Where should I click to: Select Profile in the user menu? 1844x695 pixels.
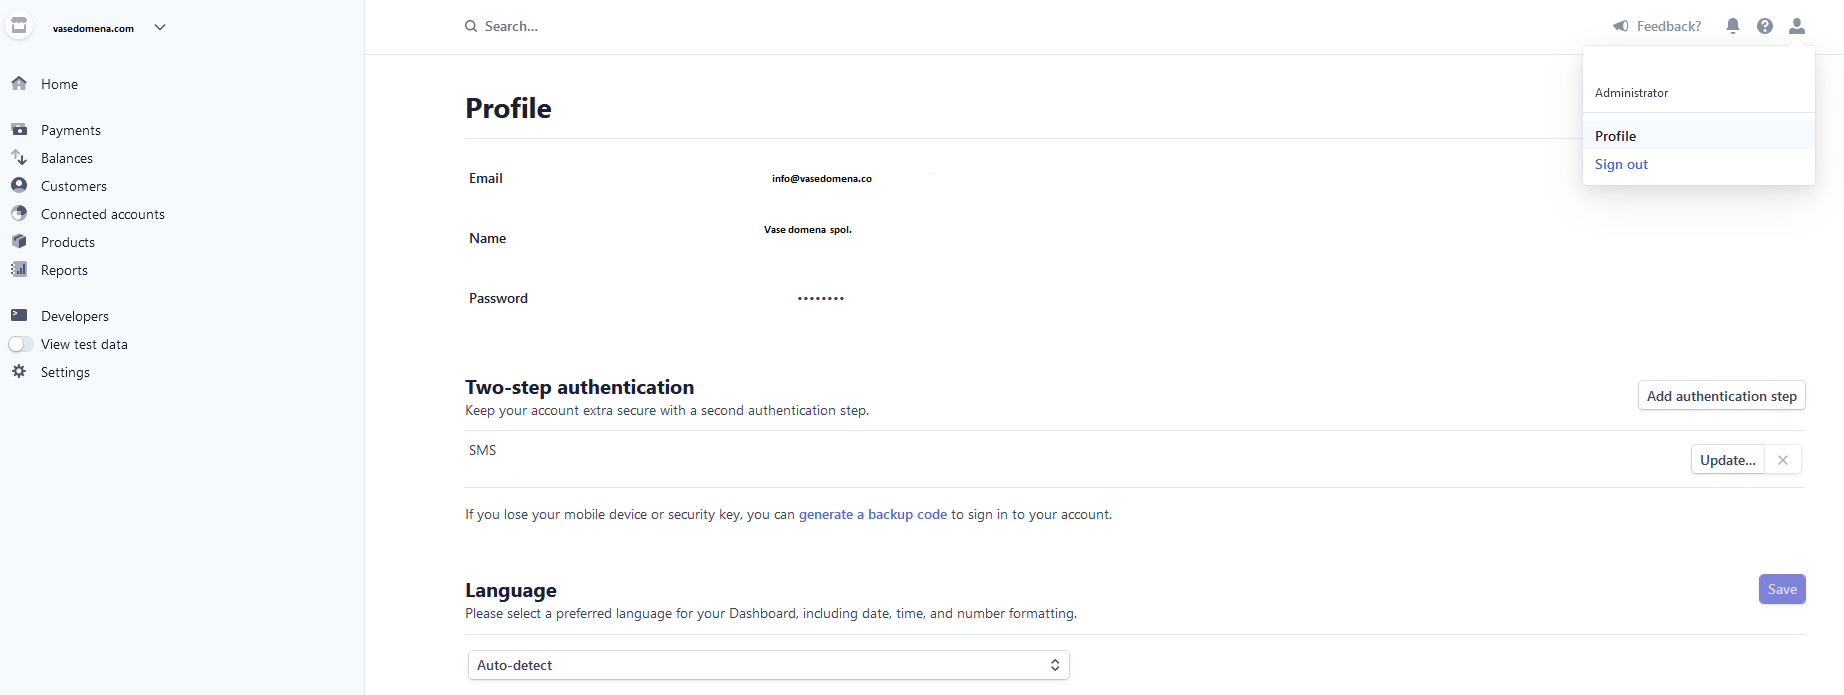(x=1615, y=136)
